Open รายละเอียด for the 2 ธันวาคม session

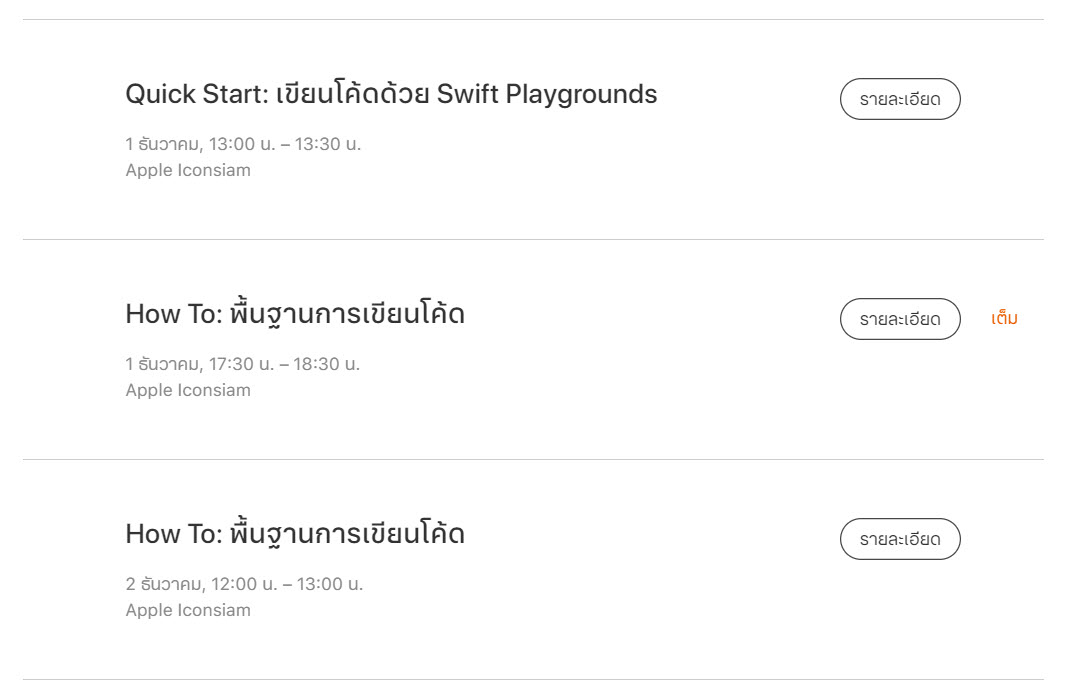click(900, 539)
